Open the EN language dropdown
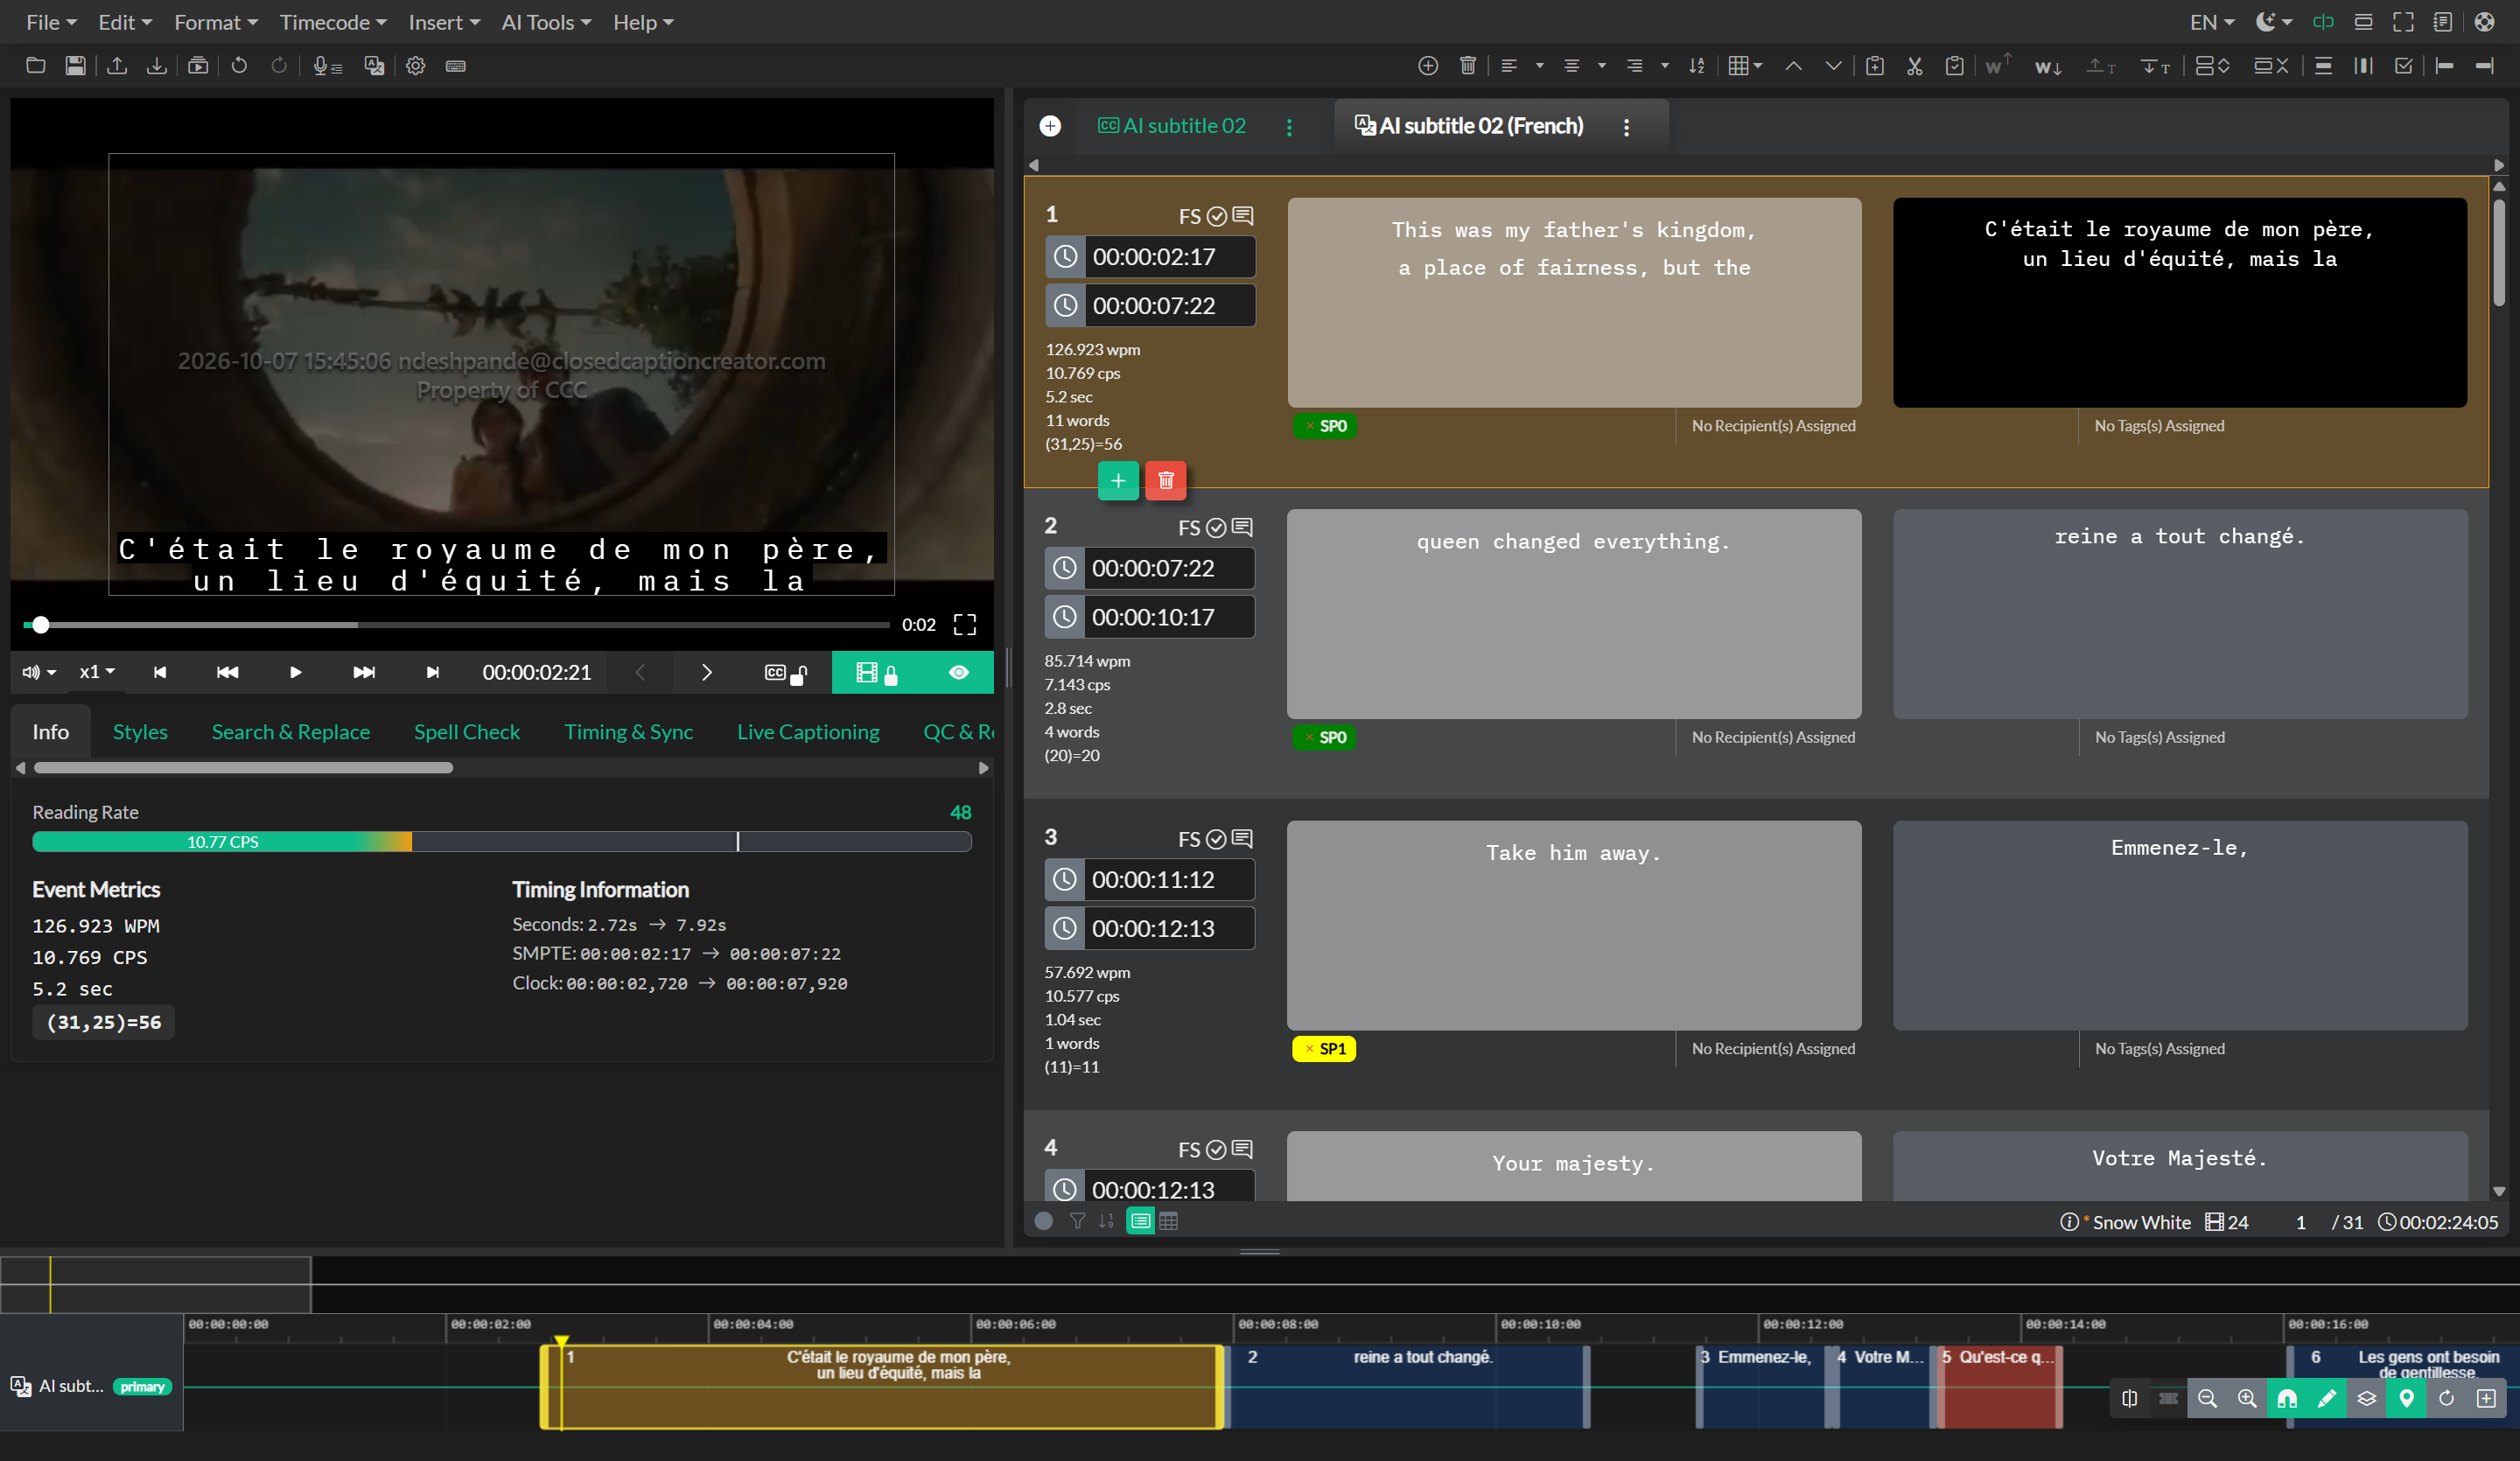Screen dimensions: 2520x1461 [2211, 22]
